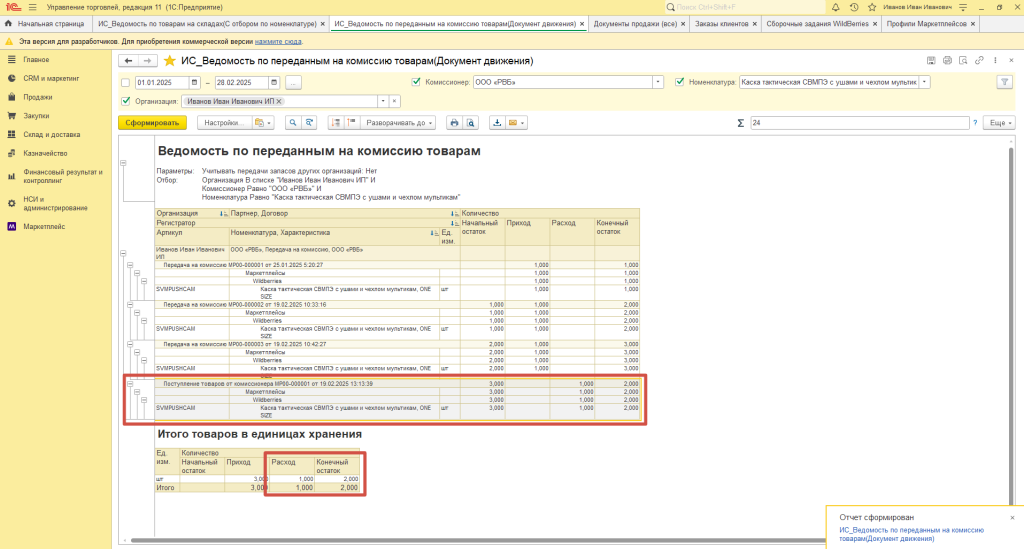Image resolution: width=1024 pixels, height=549 pixels.
Task: Open print preview icon in report toolbar
Action: coord(470,123)
